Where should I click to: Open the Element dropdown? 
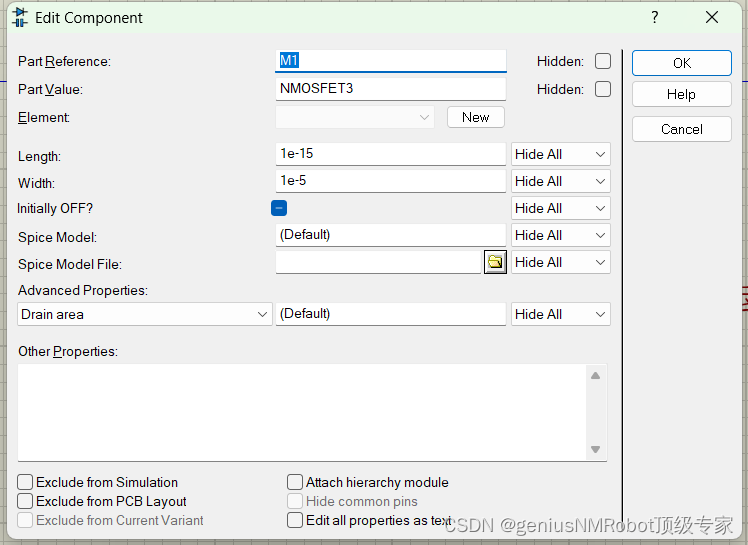(x=355, y=117)
